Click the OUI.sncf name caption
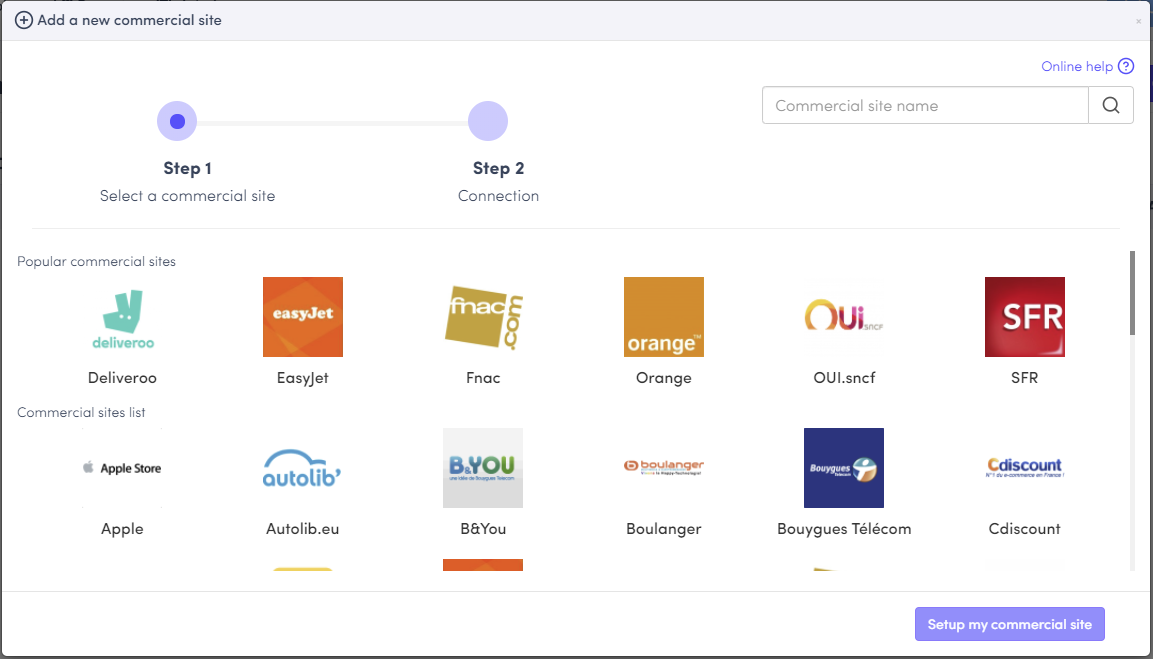1153x659 pixels. tap(844, 378)
